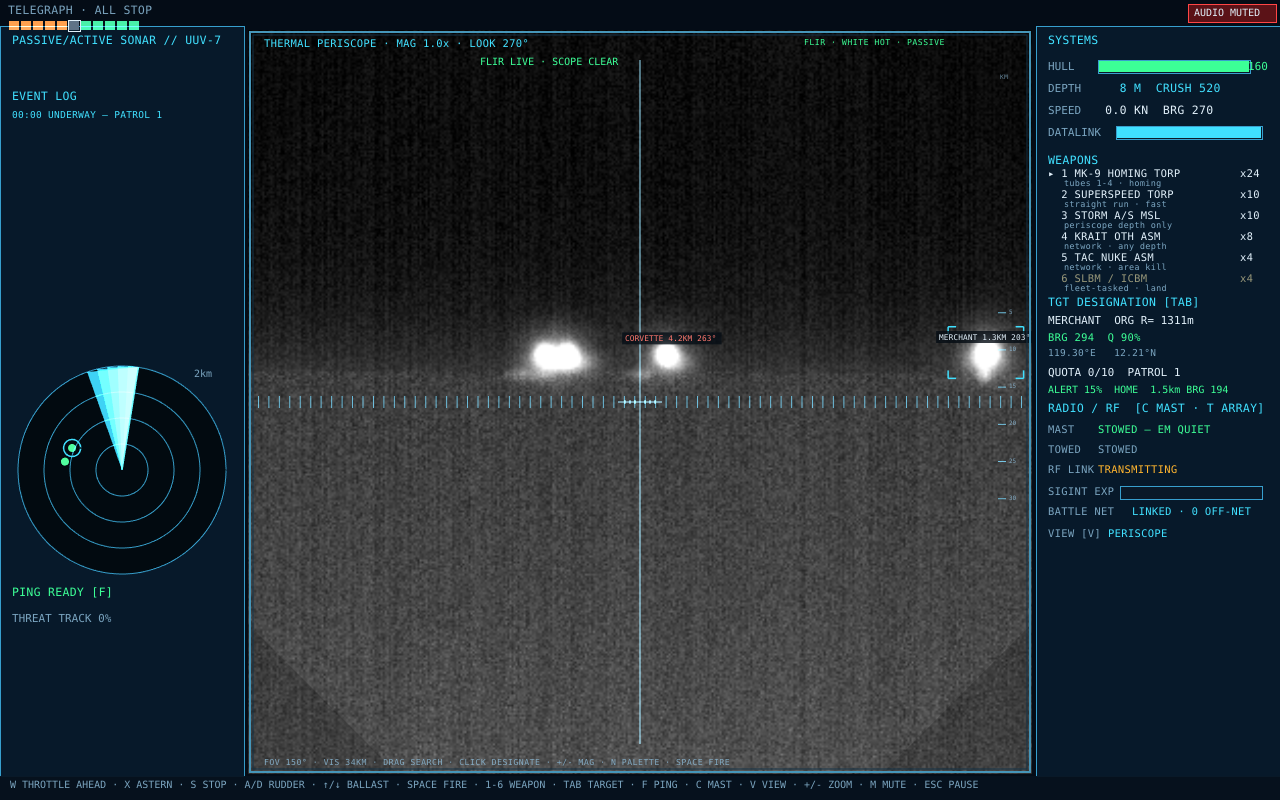The width and height of the screenshot is (1280, 800).
Task: Click the DATALINK strength bar
Action: click(x=1189, y=132)
